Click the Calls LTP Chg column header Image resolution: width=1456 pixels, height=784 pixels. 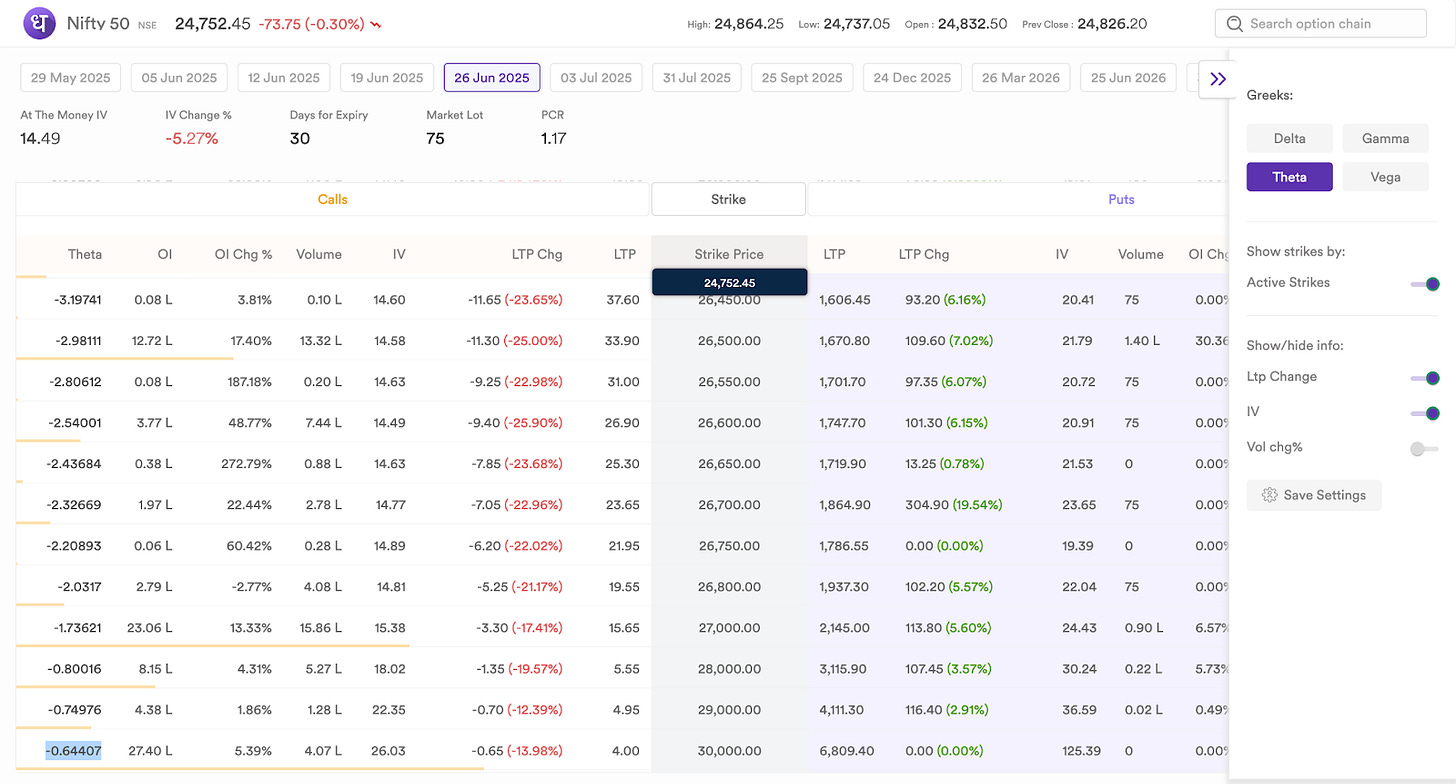point(535,254)
